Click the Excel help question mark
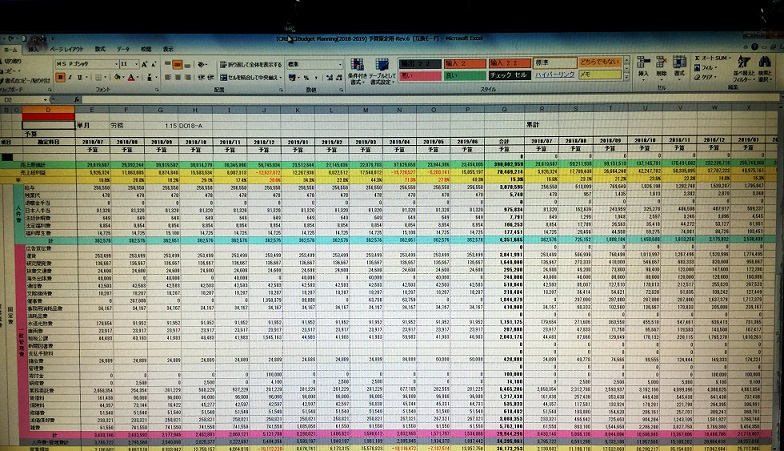The height and width of the screenshot is (451, 784). pos(754,46)
